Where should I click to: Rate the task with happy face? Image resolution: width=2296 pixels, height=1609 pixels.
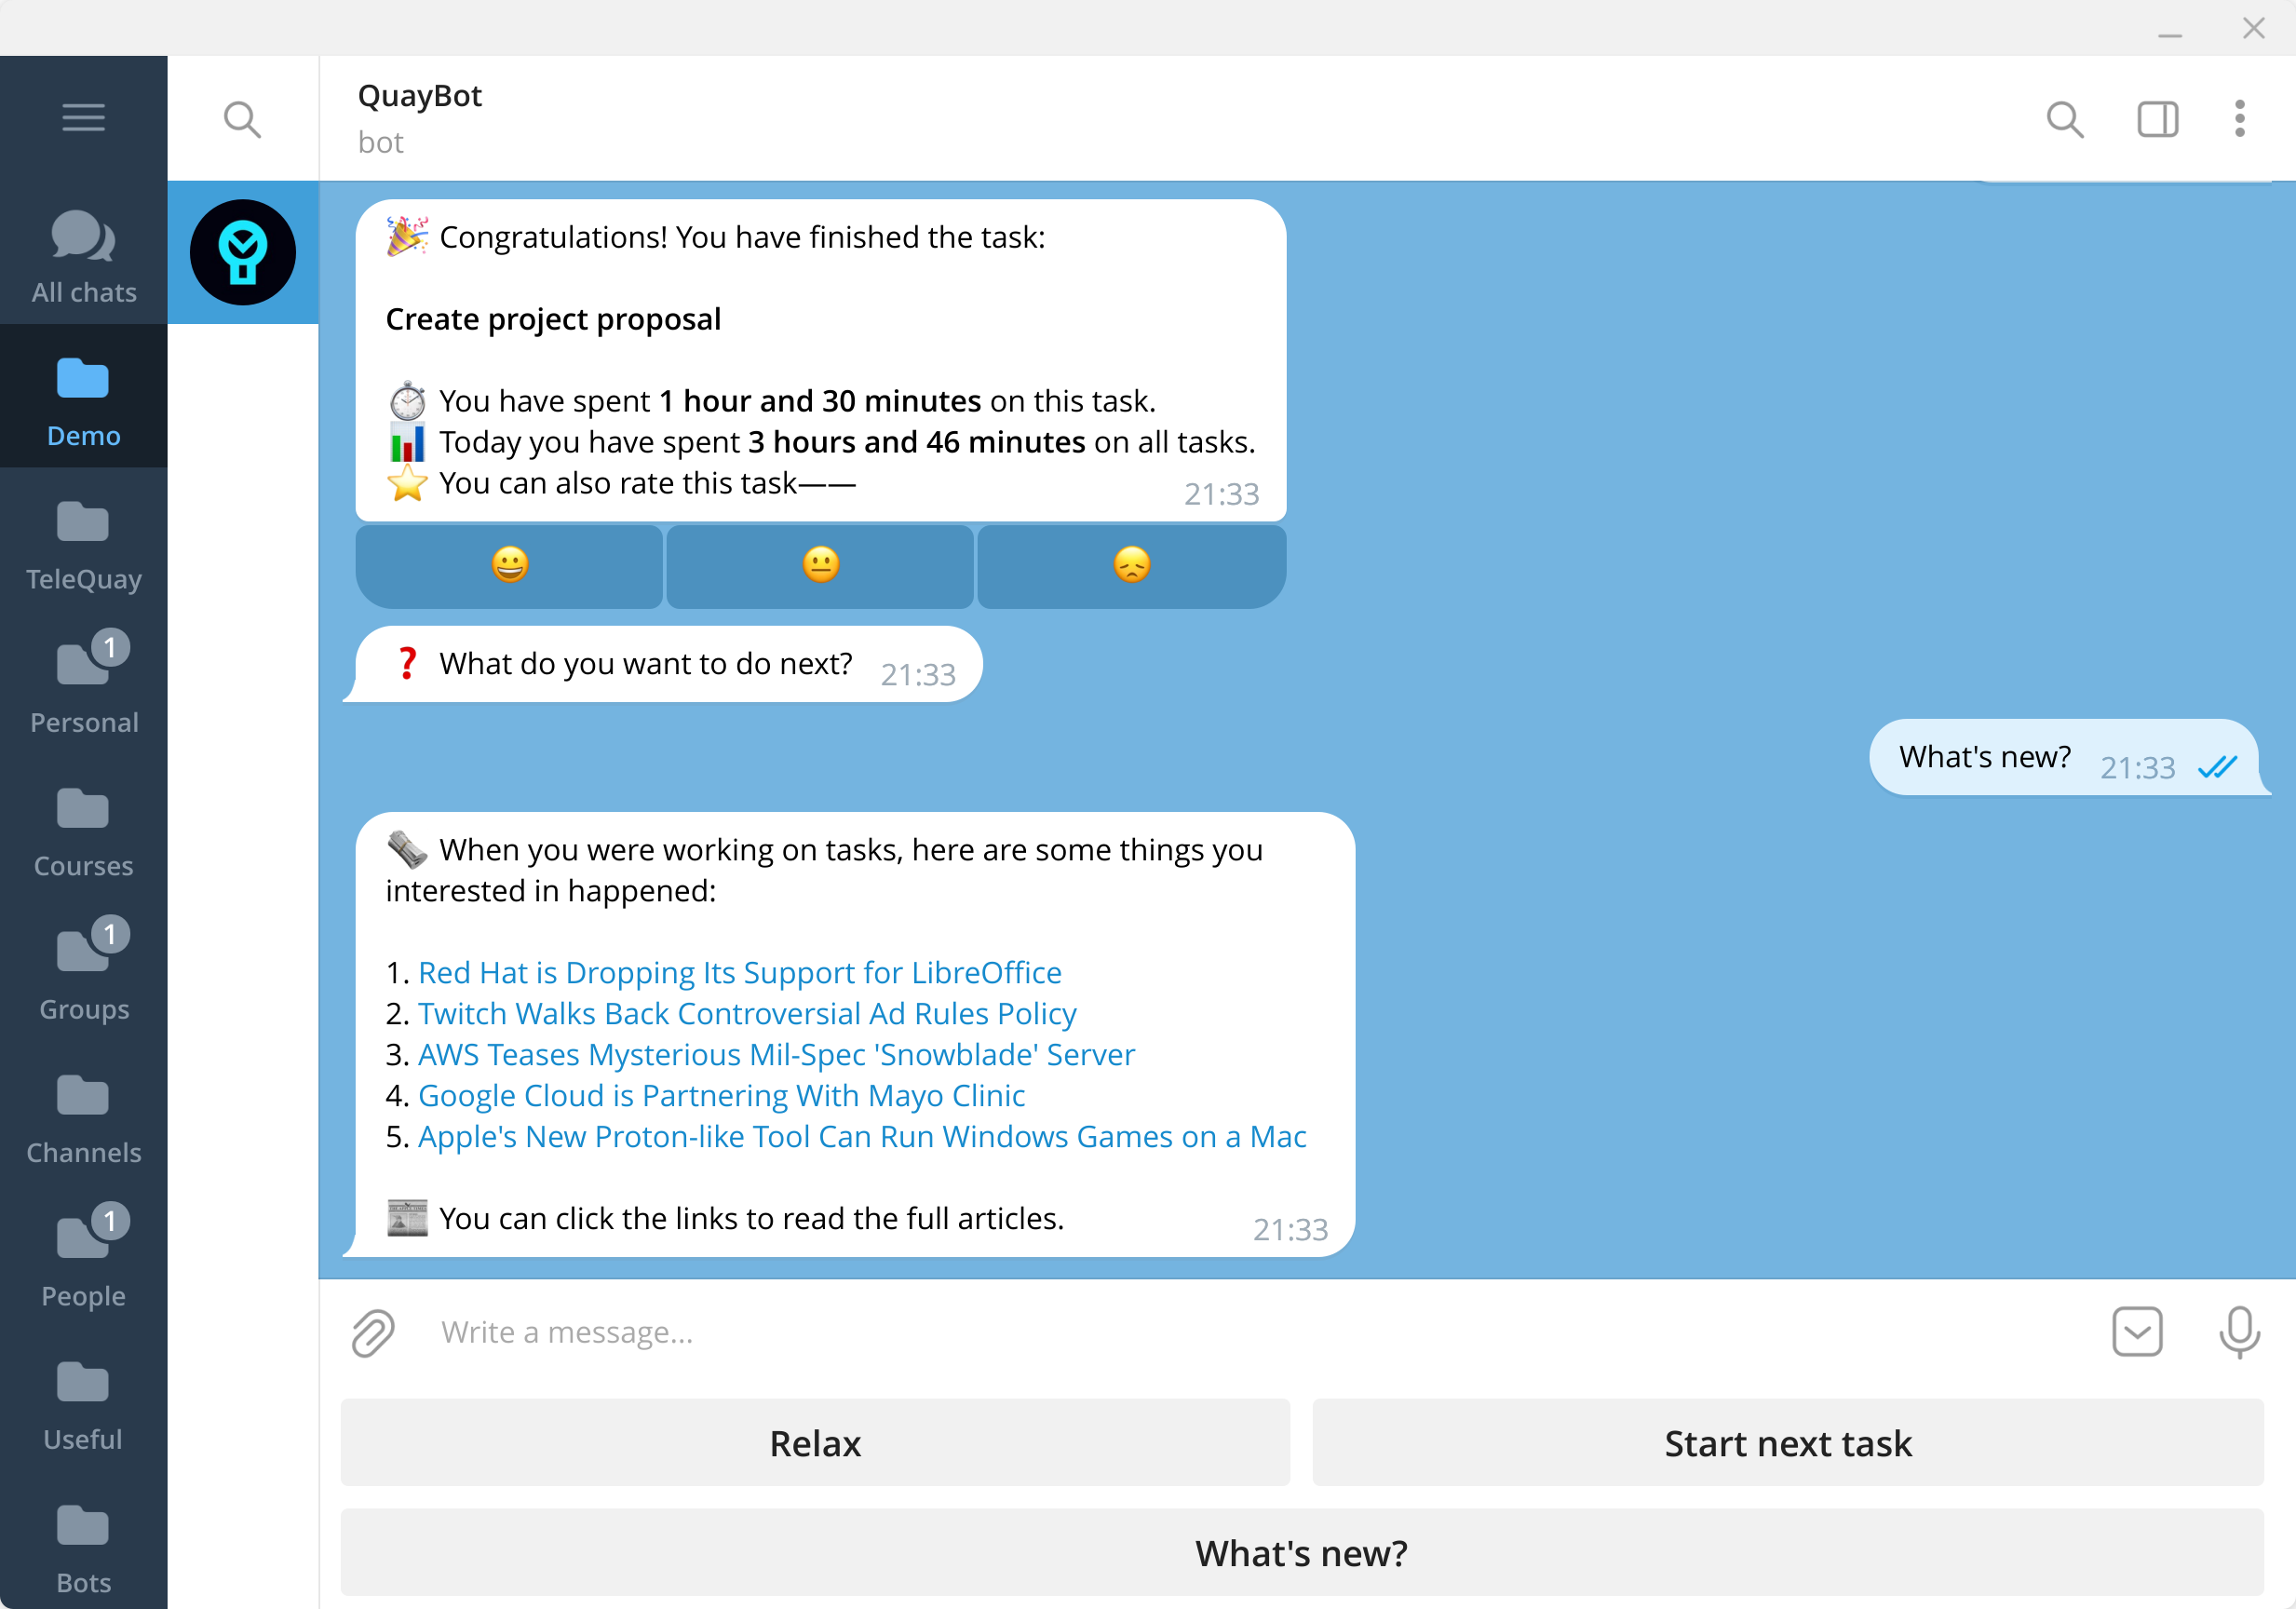(x=509, y=566)
